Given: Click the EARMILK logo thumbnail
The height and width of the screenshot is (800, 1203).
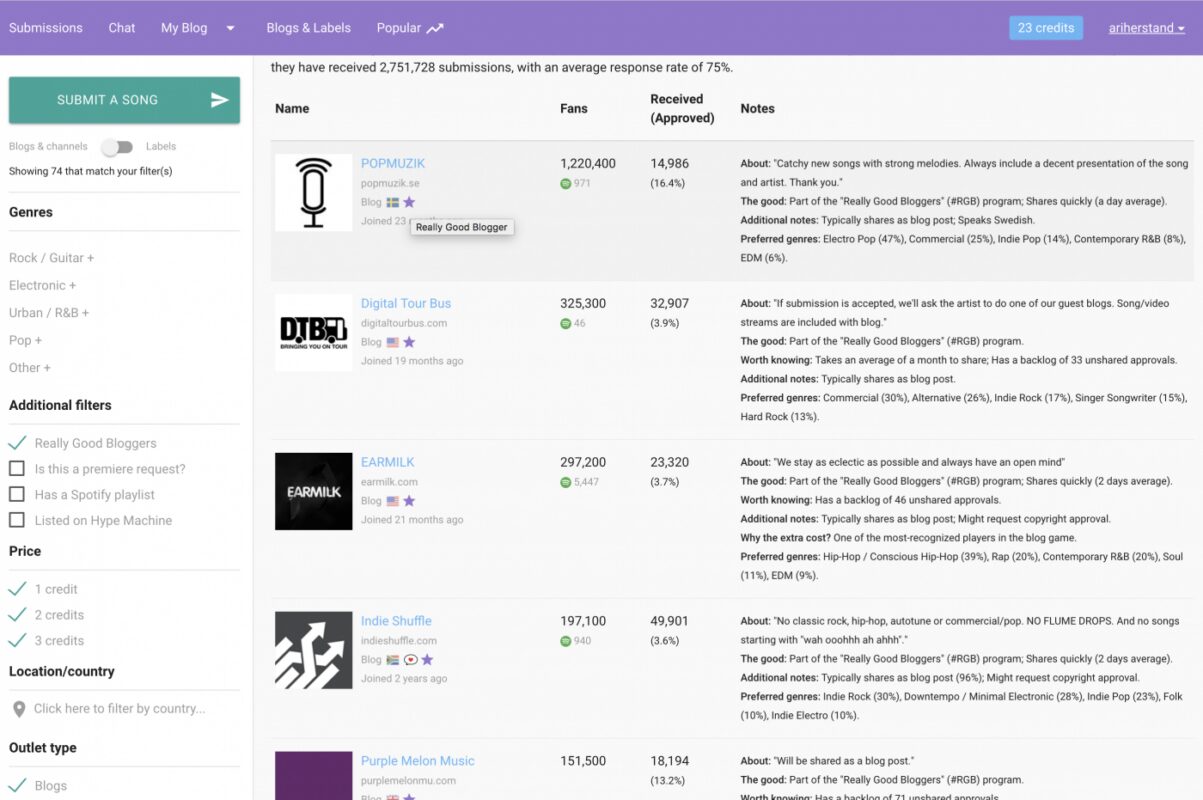Looking at the screenshot, I should 314,492.
